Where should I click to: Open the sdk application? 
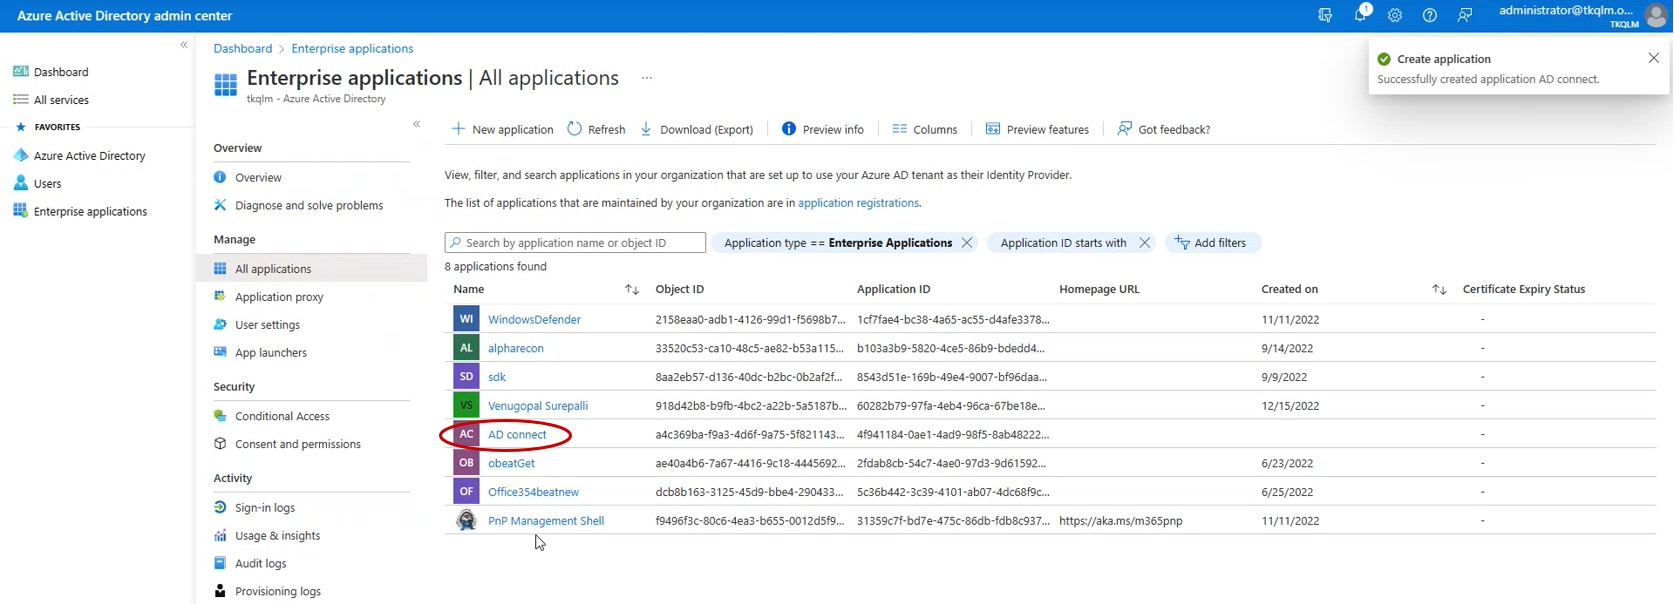pyautogui.click(x=497, y=377)
